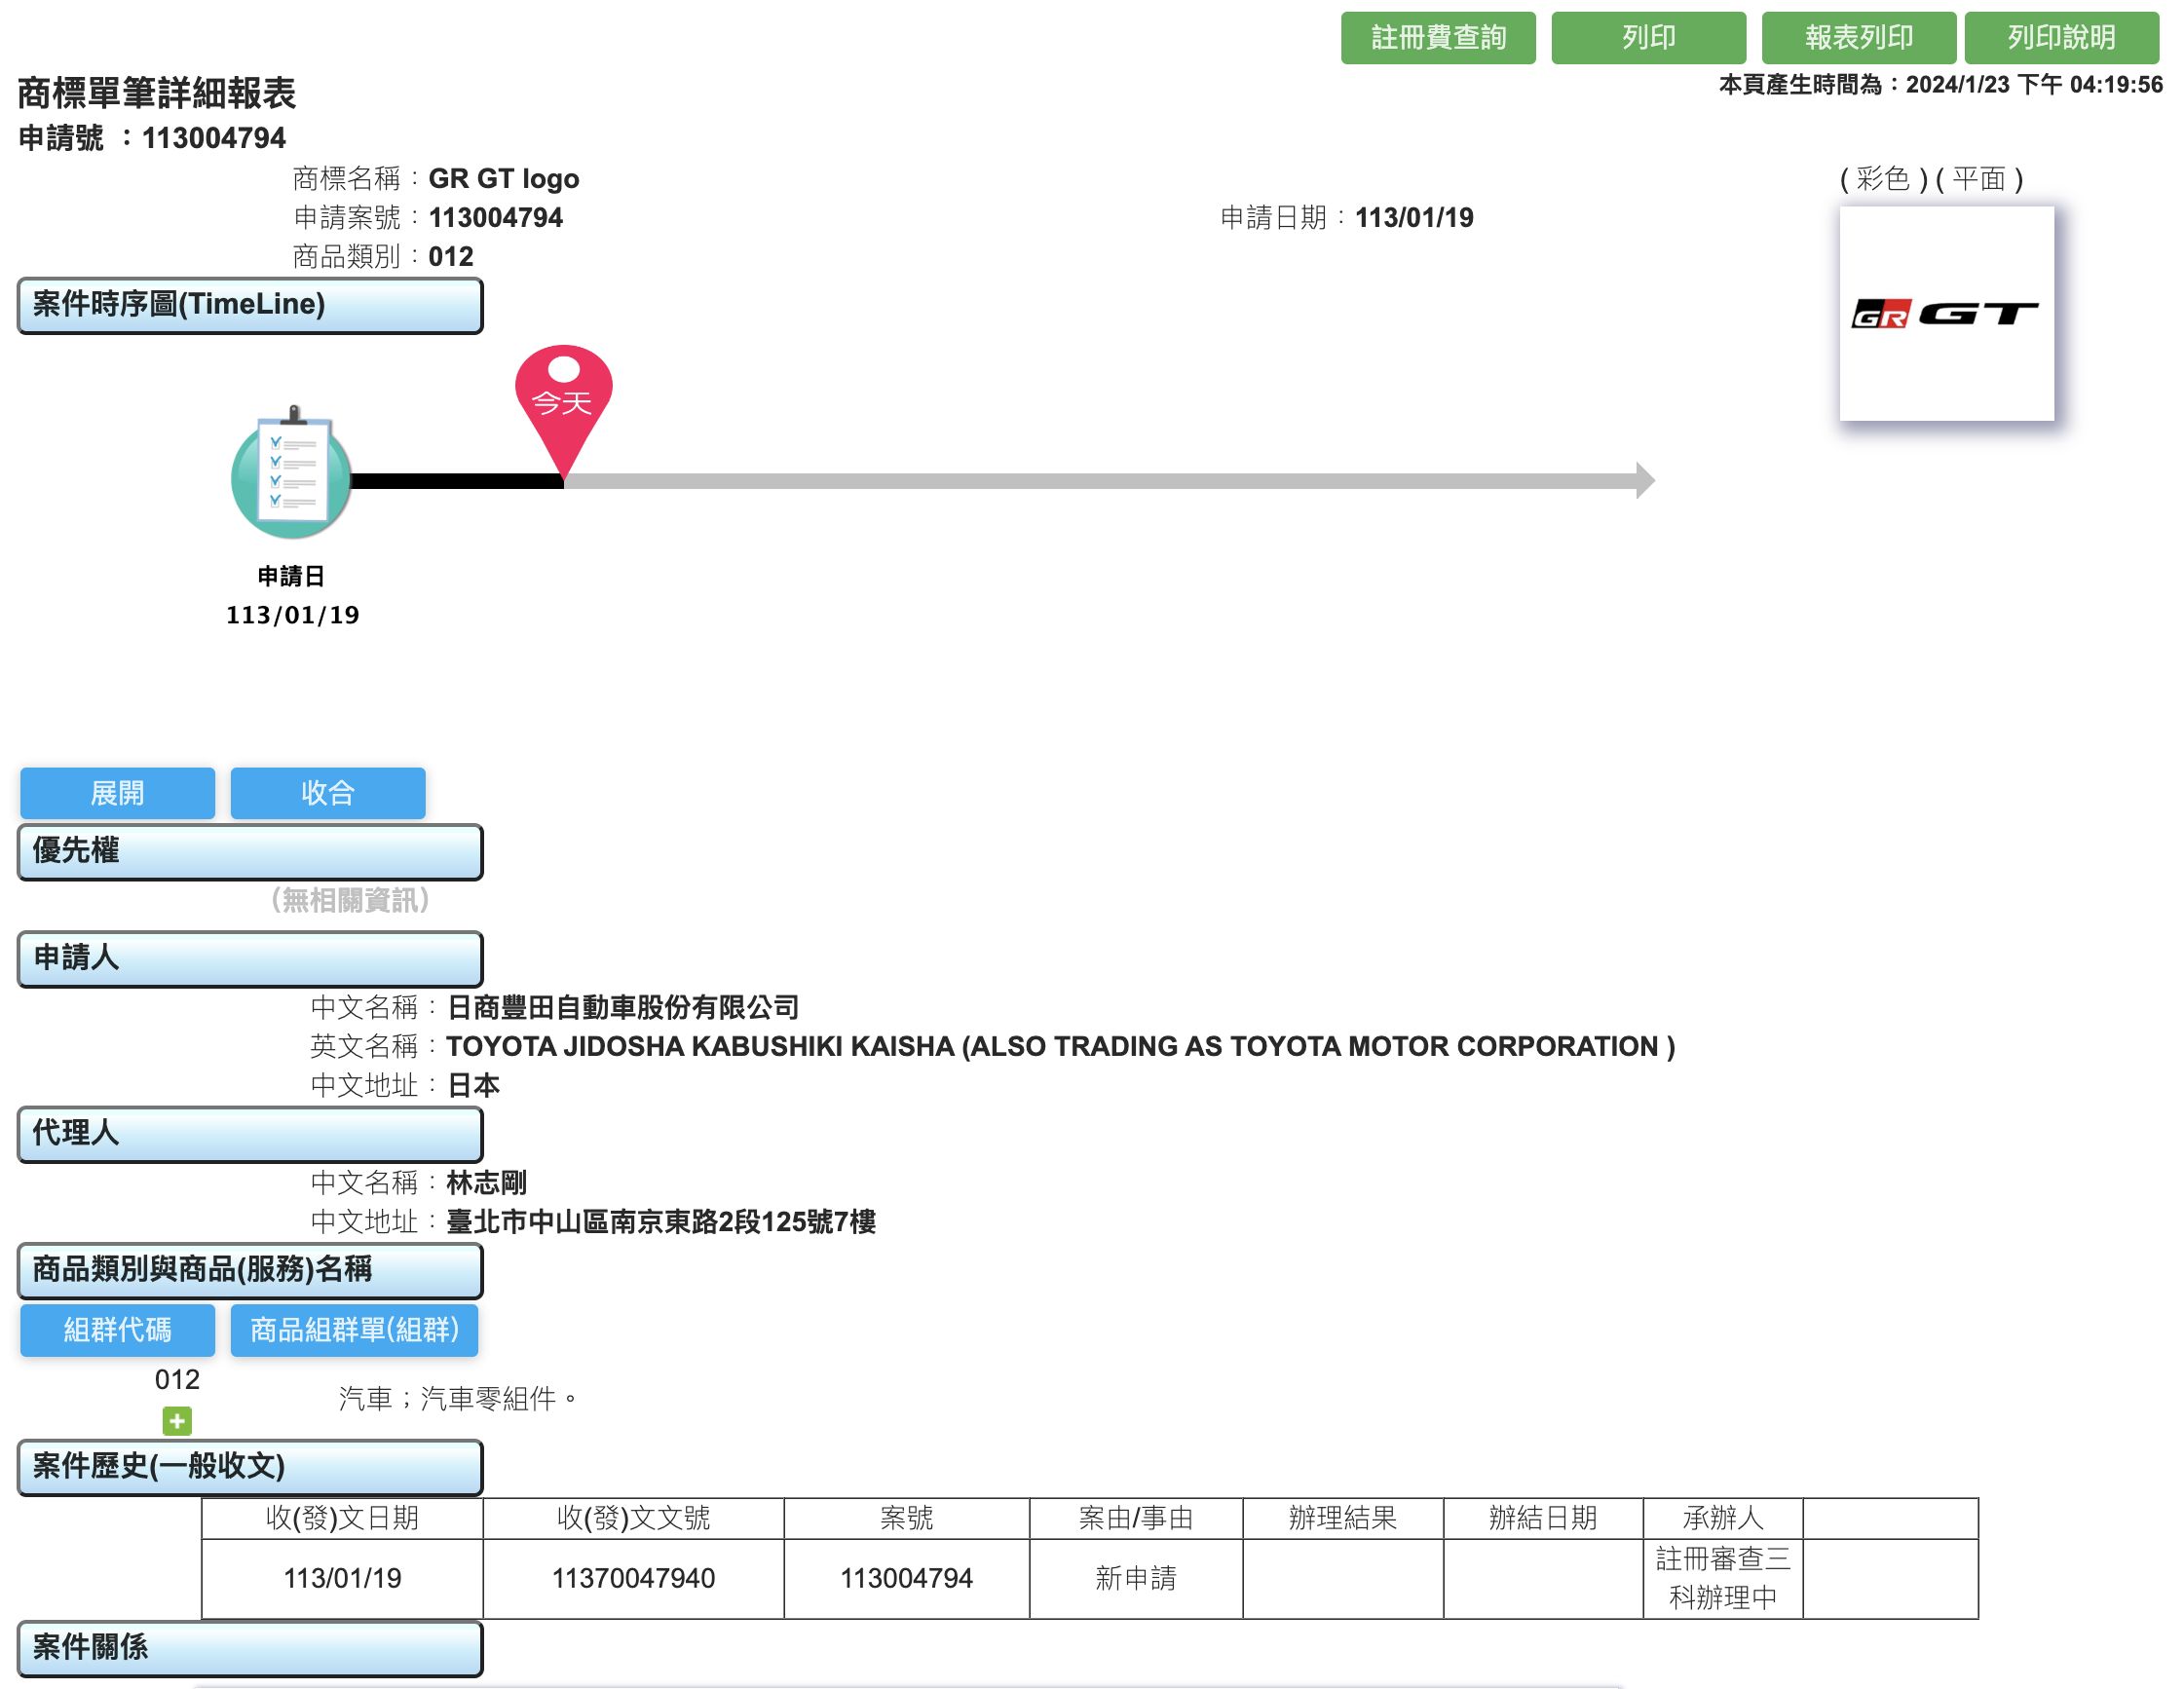The image size is (2184, 1689).
Task: Click the 新申請 table cell
Action: pos(1136,1579)
